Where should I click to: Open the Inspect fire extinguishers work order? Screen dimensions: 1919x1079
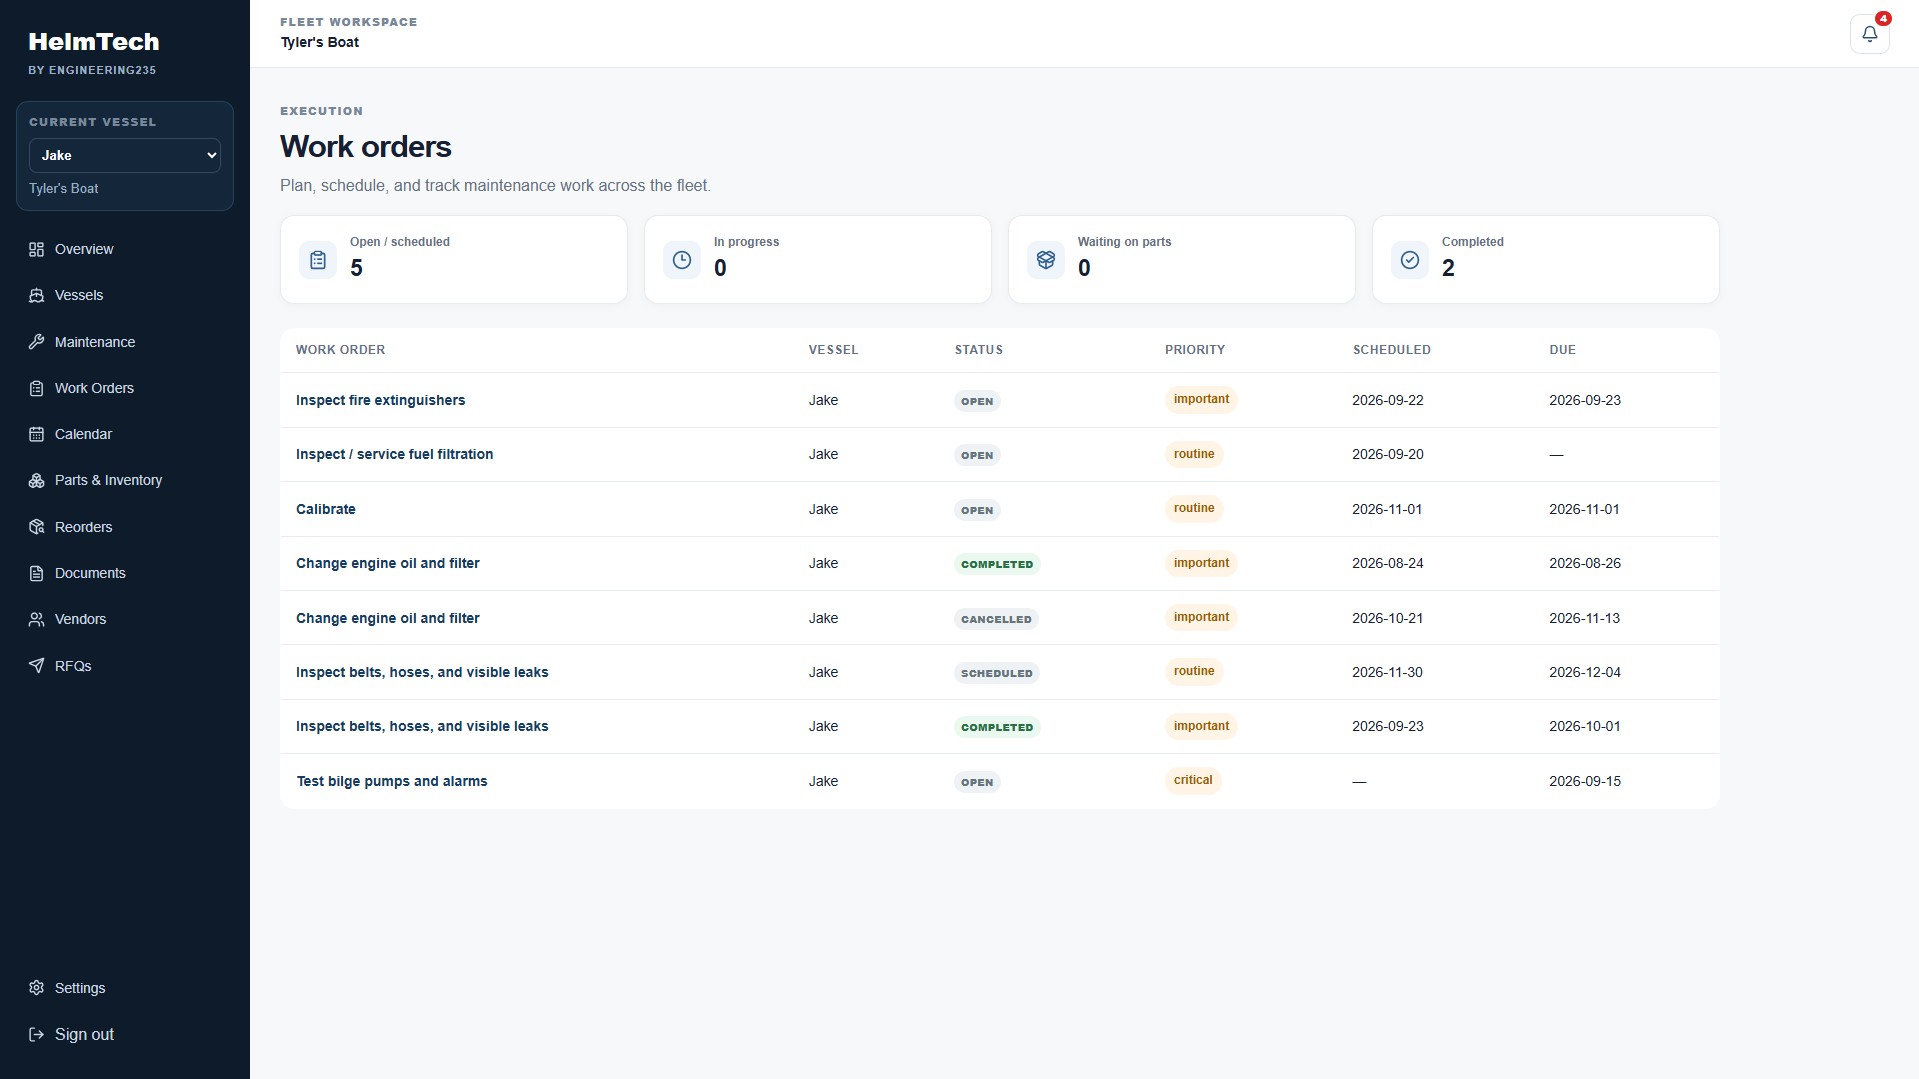pyautogui.click(x=380, y=400)
